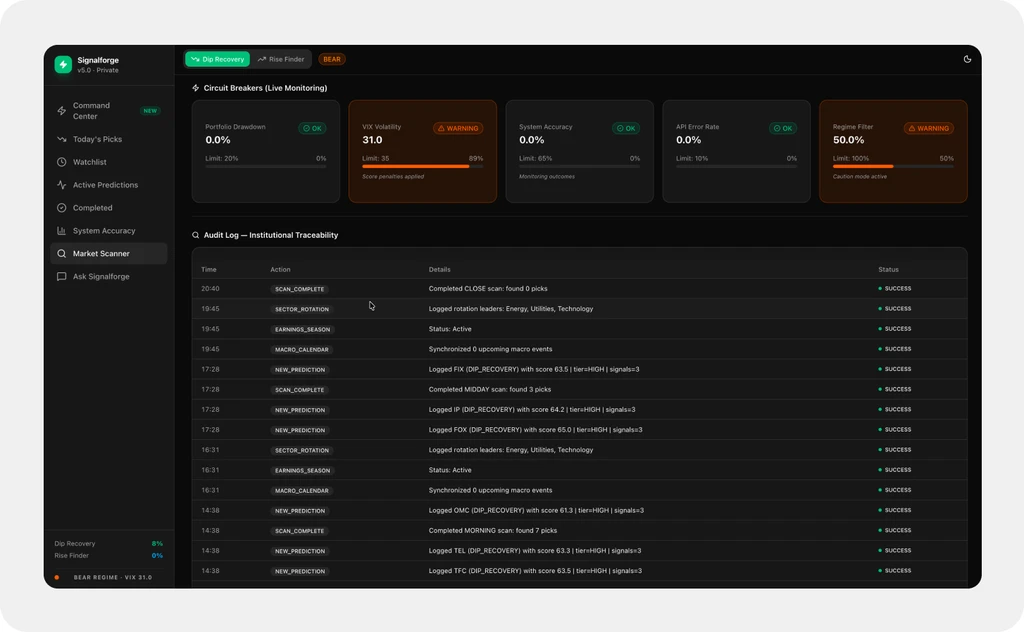1024x632 pixels.
Task: Click the Completed checkmark circle icon
Action: click(x=61, y=208)
